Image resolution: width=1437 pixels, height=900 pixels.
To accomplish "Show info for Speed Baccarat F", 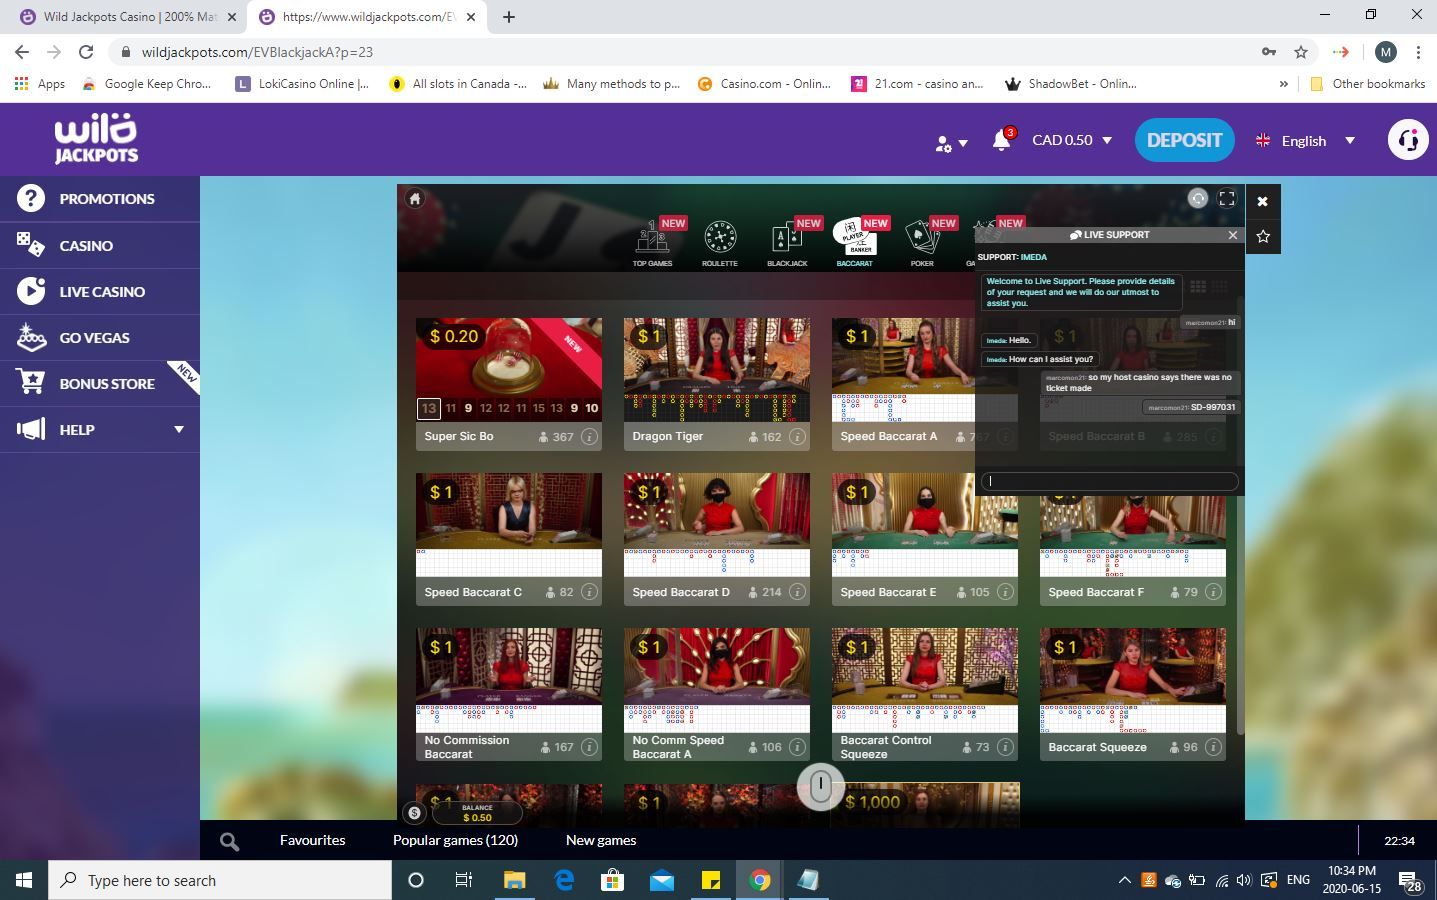I will [x=1213, y=592].
